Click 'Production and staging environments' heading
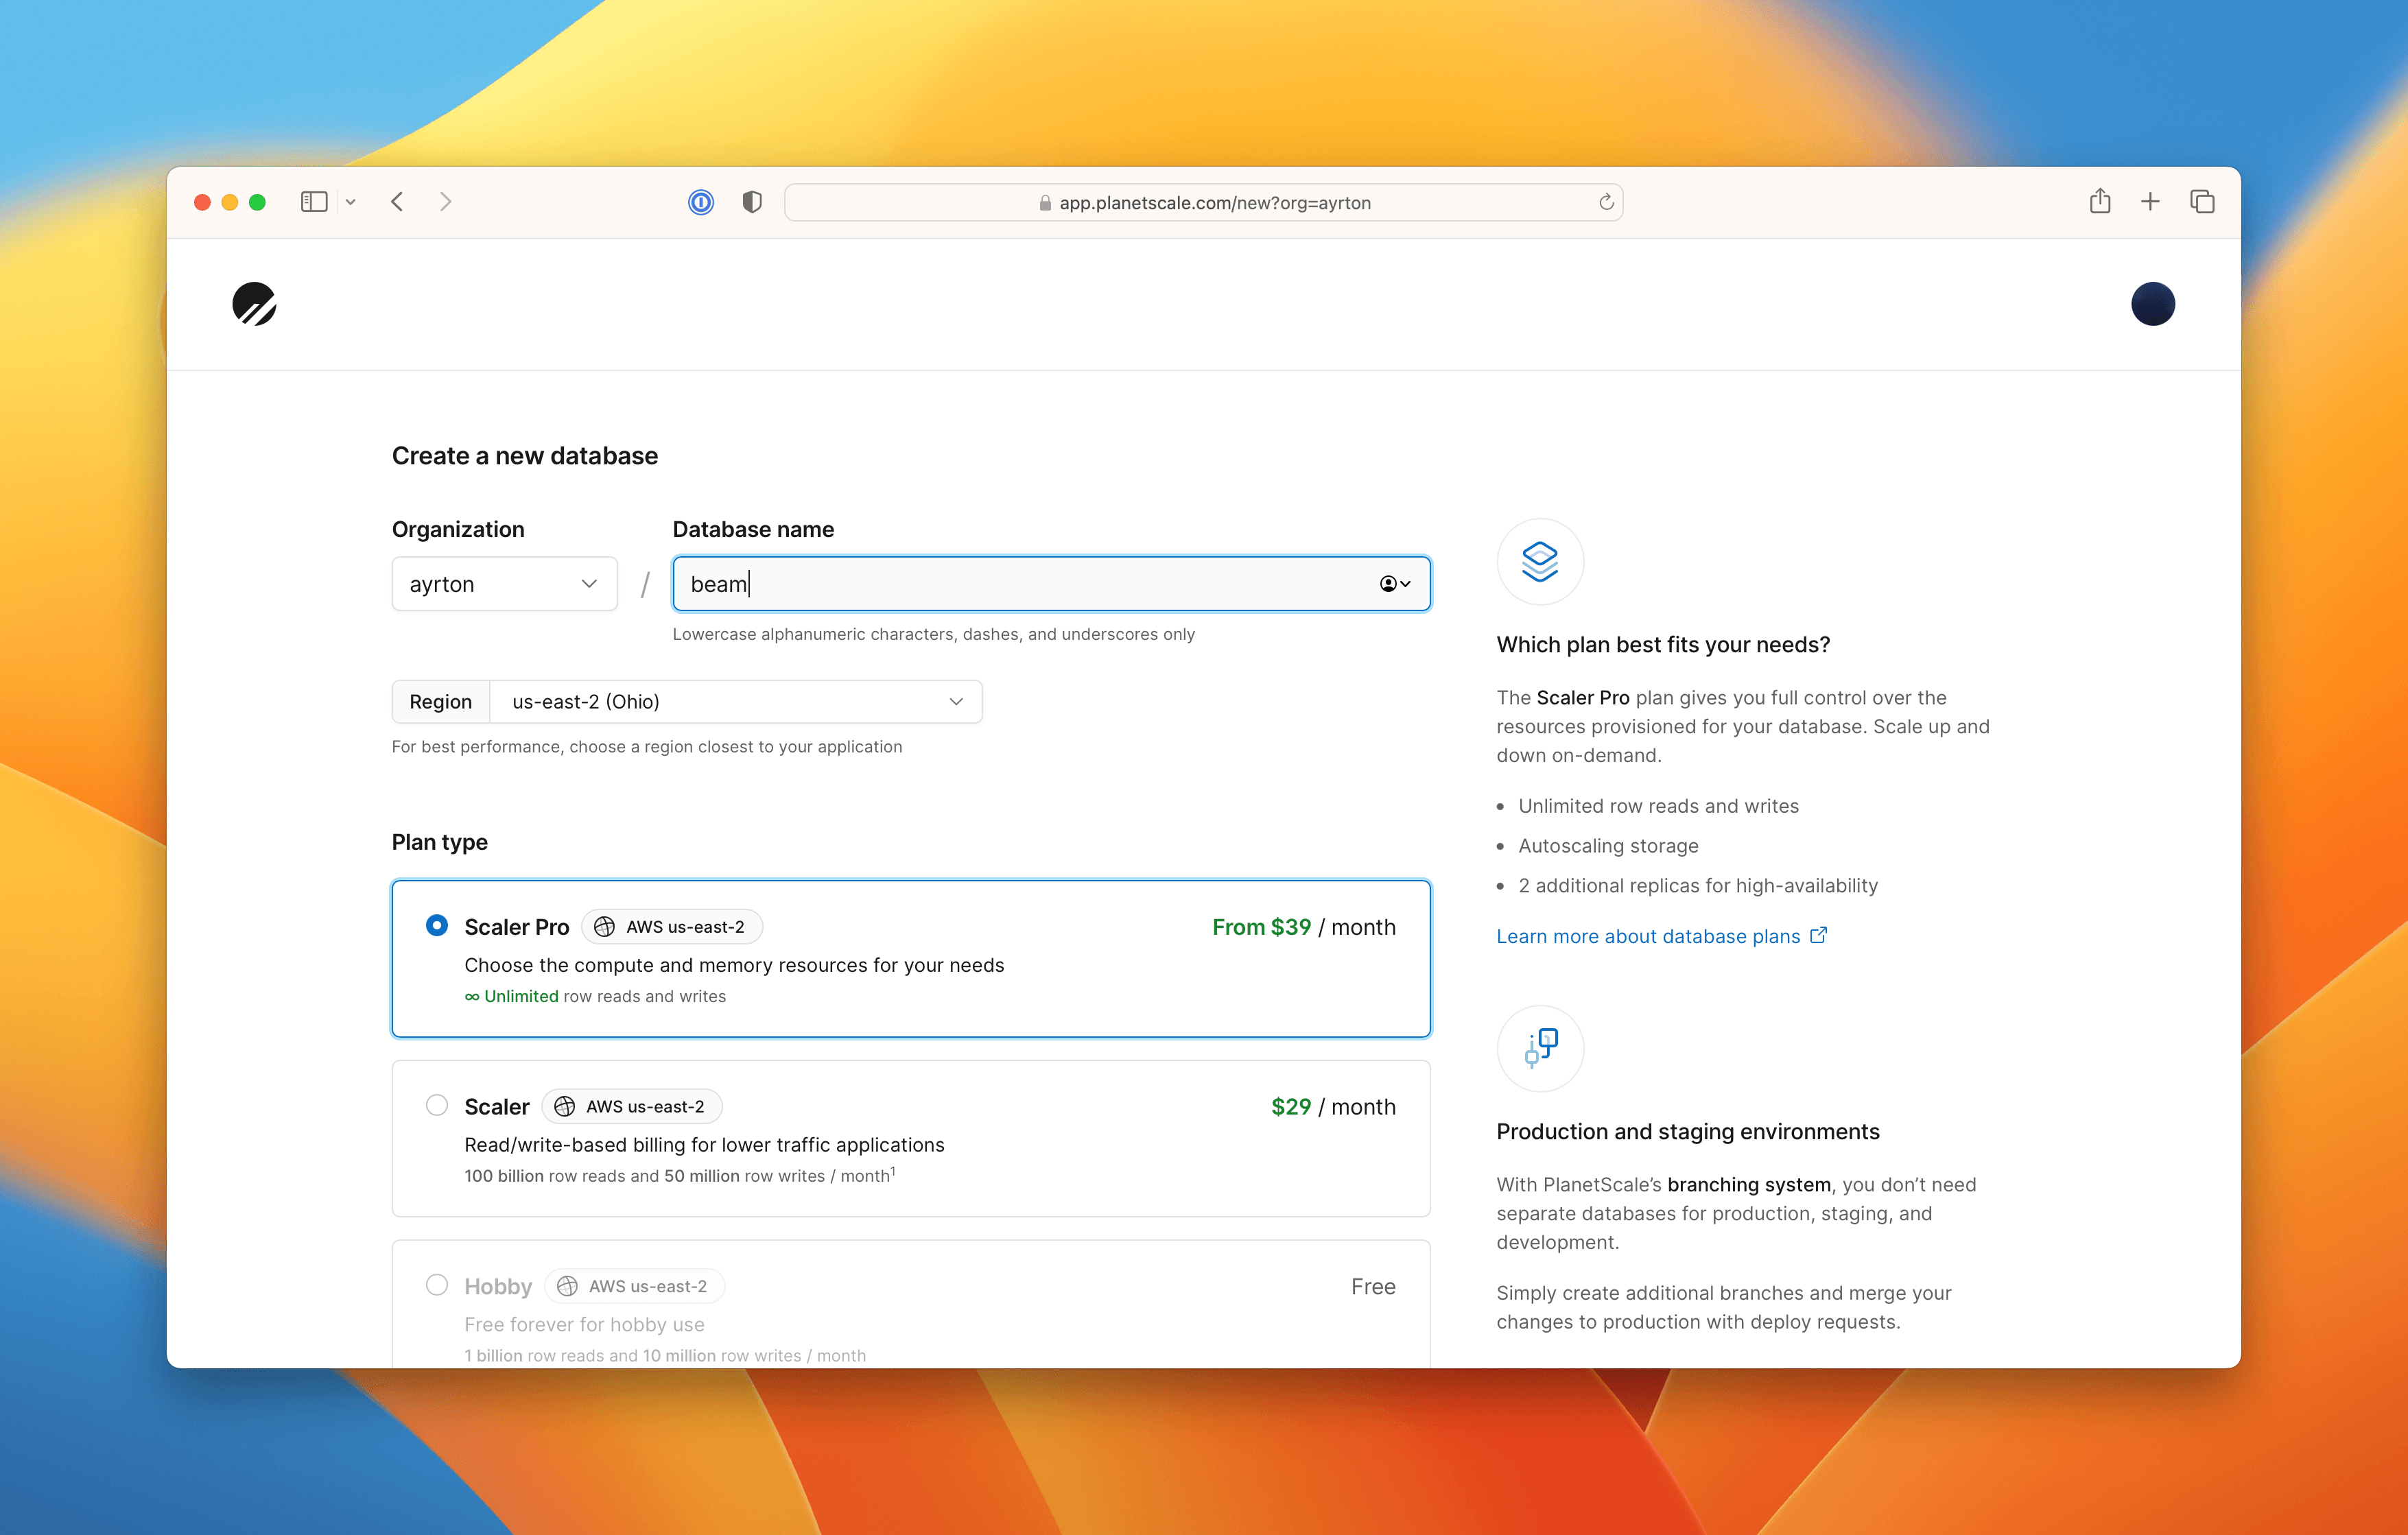This screenshot has height=1535, width=2408. pos(1688,1132)
